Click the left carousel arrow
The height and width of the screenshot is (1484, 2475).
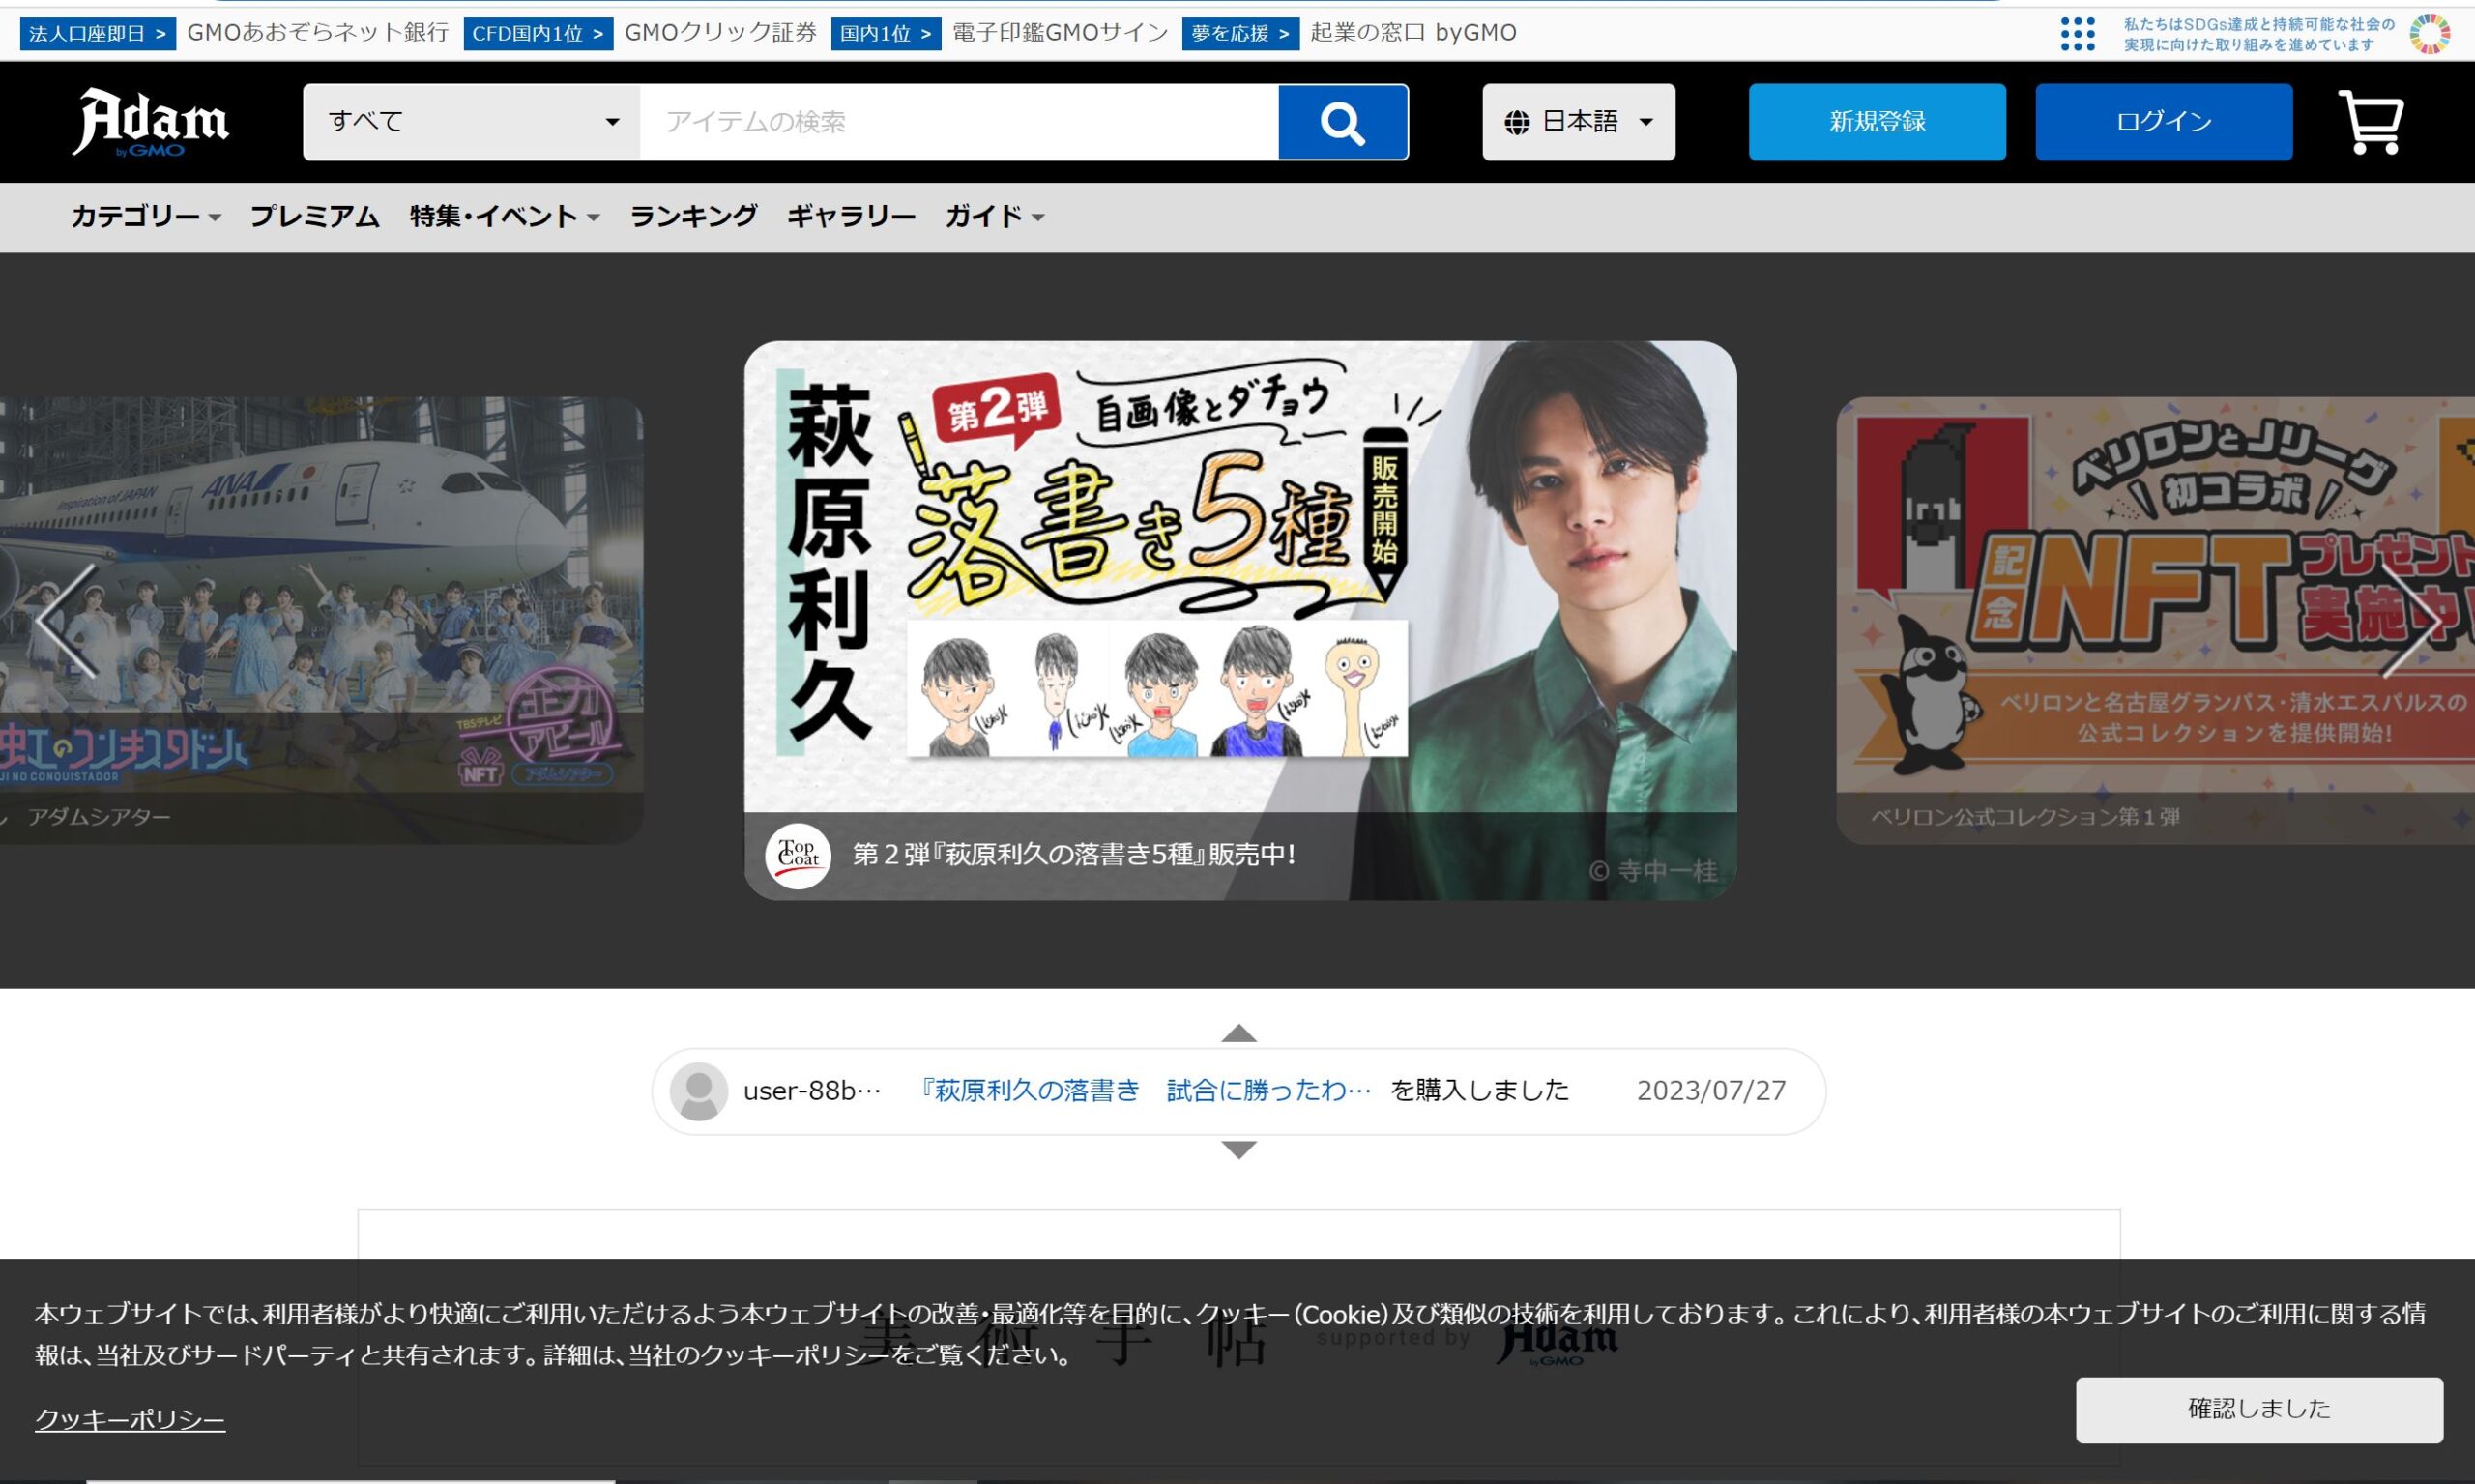(67, 620)
